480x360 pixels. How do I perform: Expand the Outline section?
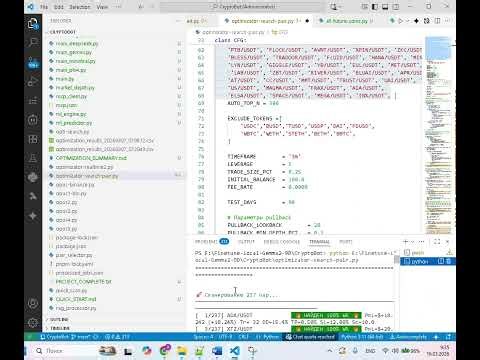59,319
